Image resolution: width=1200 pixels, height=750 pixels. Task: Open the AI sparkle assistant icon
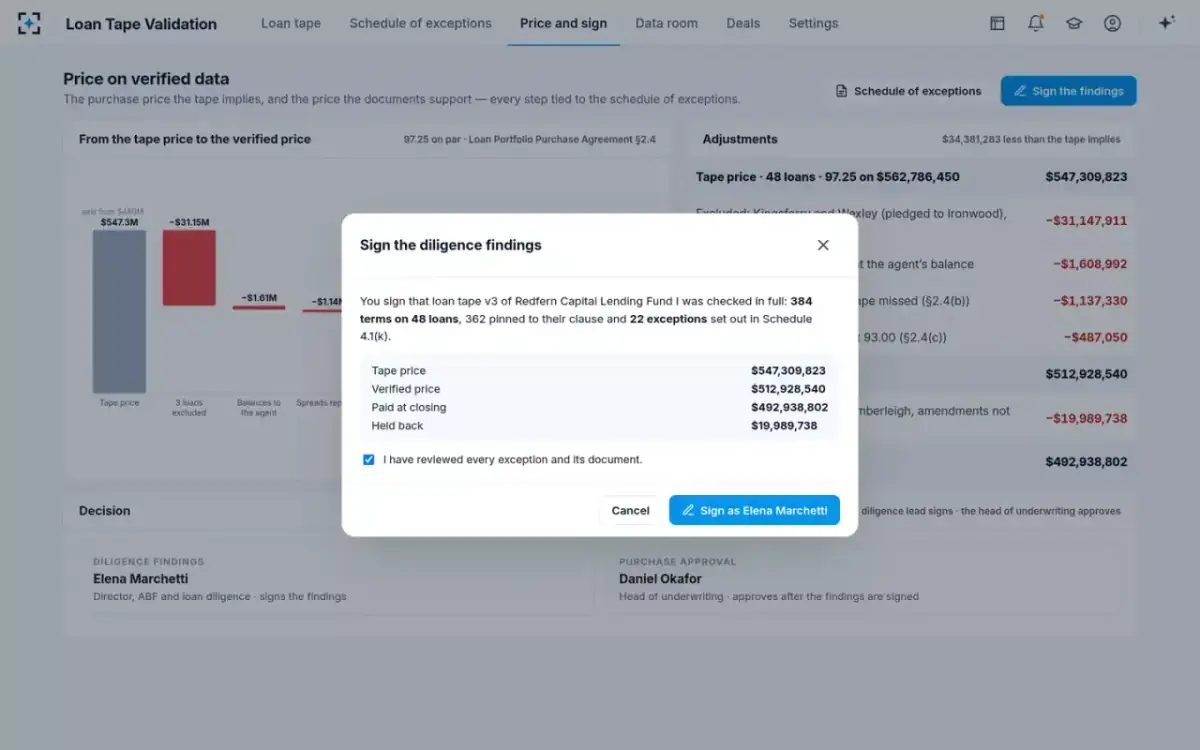[x=1166, y=23]
